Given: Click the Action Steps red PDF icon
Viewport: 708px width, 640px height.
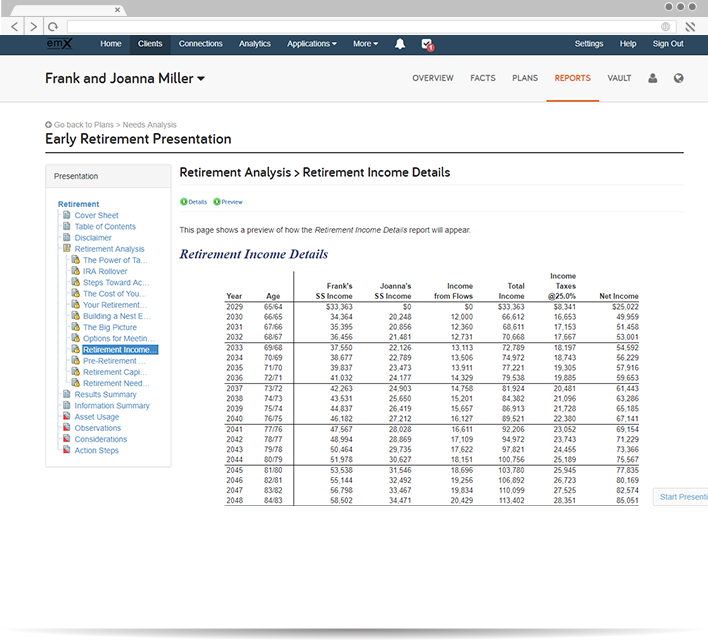Looking at the screenshot, I should click(67, 450).
